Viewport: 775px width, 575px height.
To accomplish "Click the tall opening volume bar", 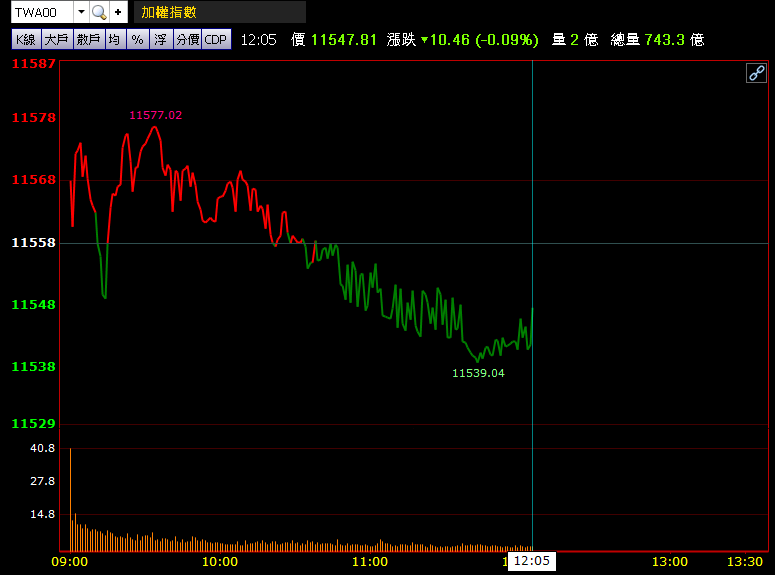I will coord(70,499).
